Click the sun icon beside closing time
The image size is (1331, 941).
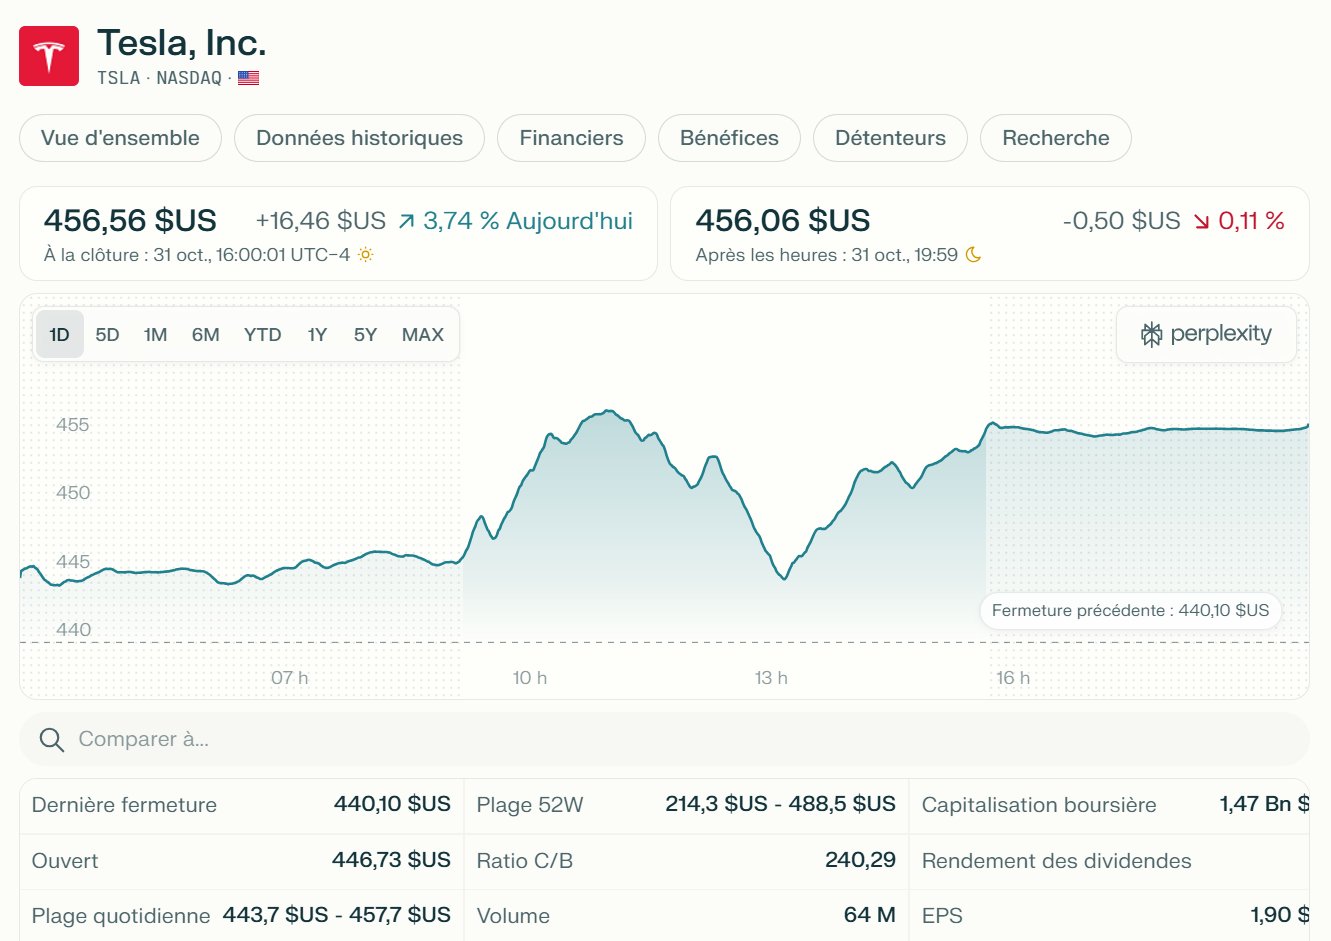(366, 255)
